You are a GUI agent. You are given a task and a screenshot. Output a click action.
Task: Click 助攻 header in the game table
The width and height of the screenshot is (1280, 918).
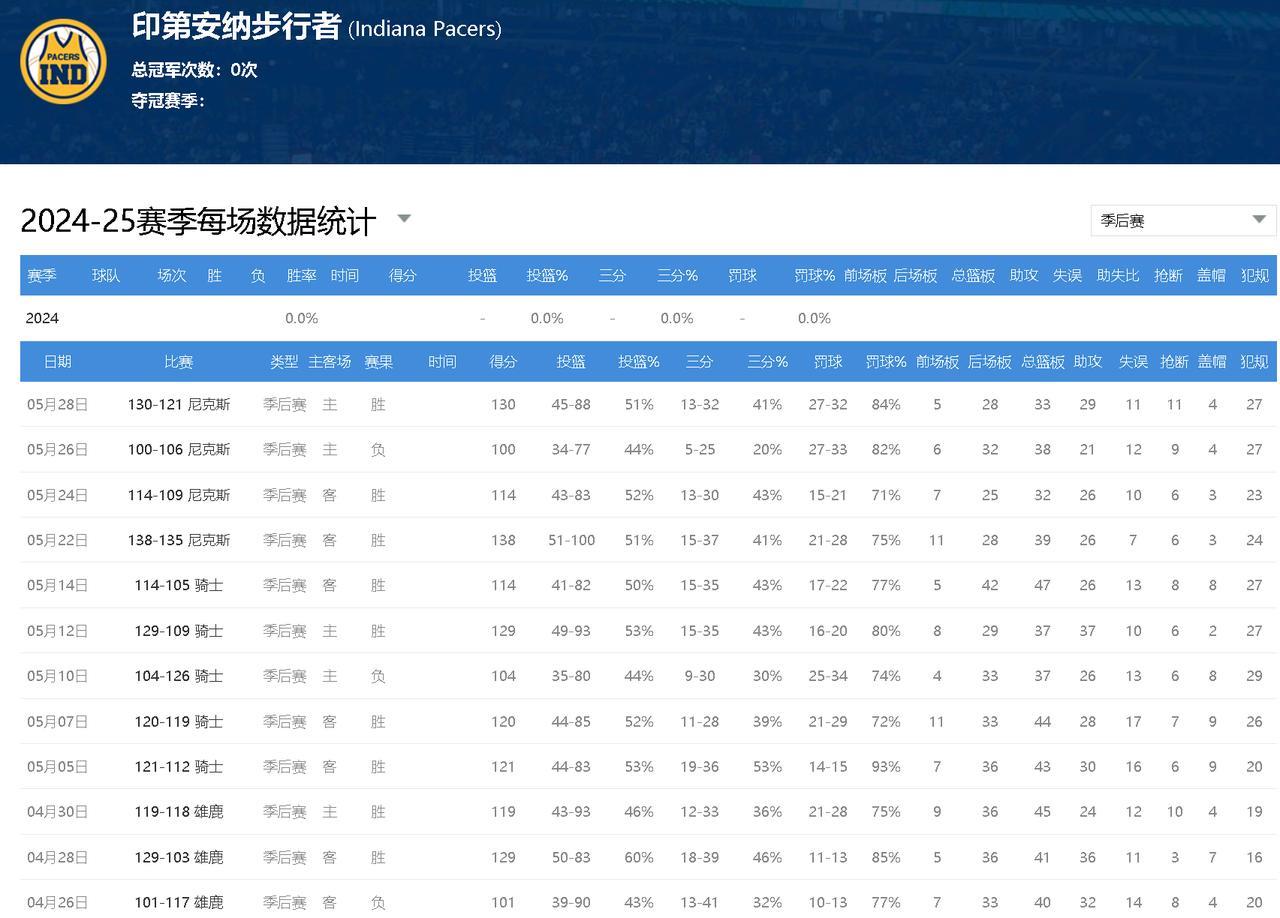click(x=1088, y=361)
